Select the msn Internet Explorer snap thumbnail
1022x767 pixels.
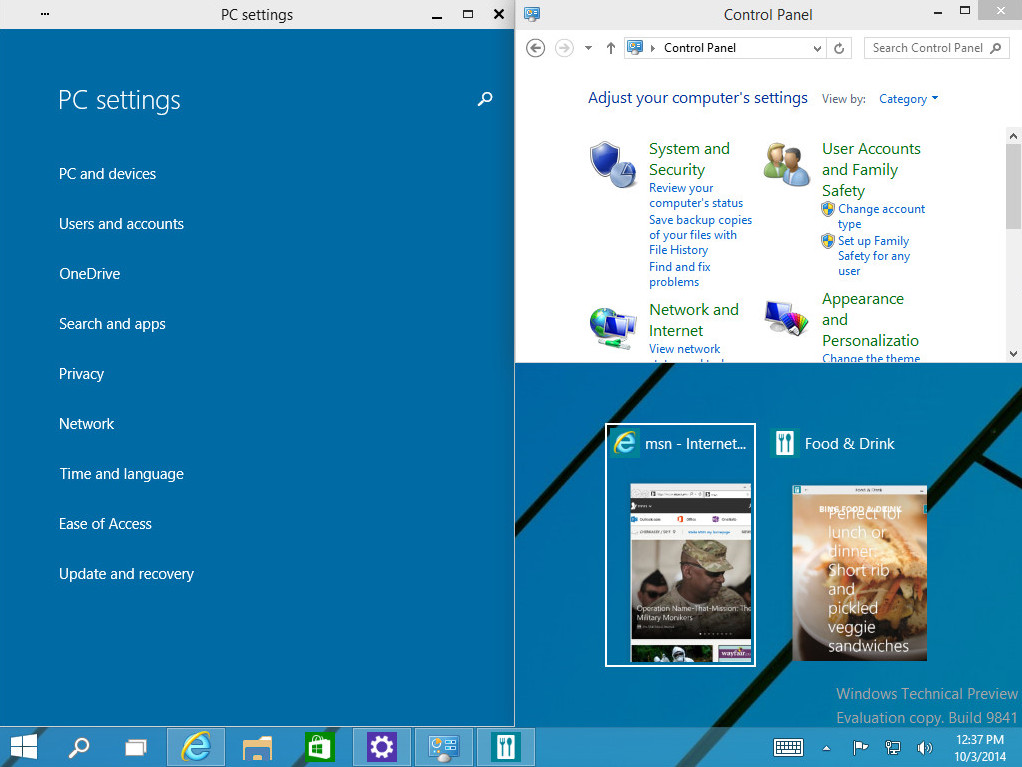[680, 545]
